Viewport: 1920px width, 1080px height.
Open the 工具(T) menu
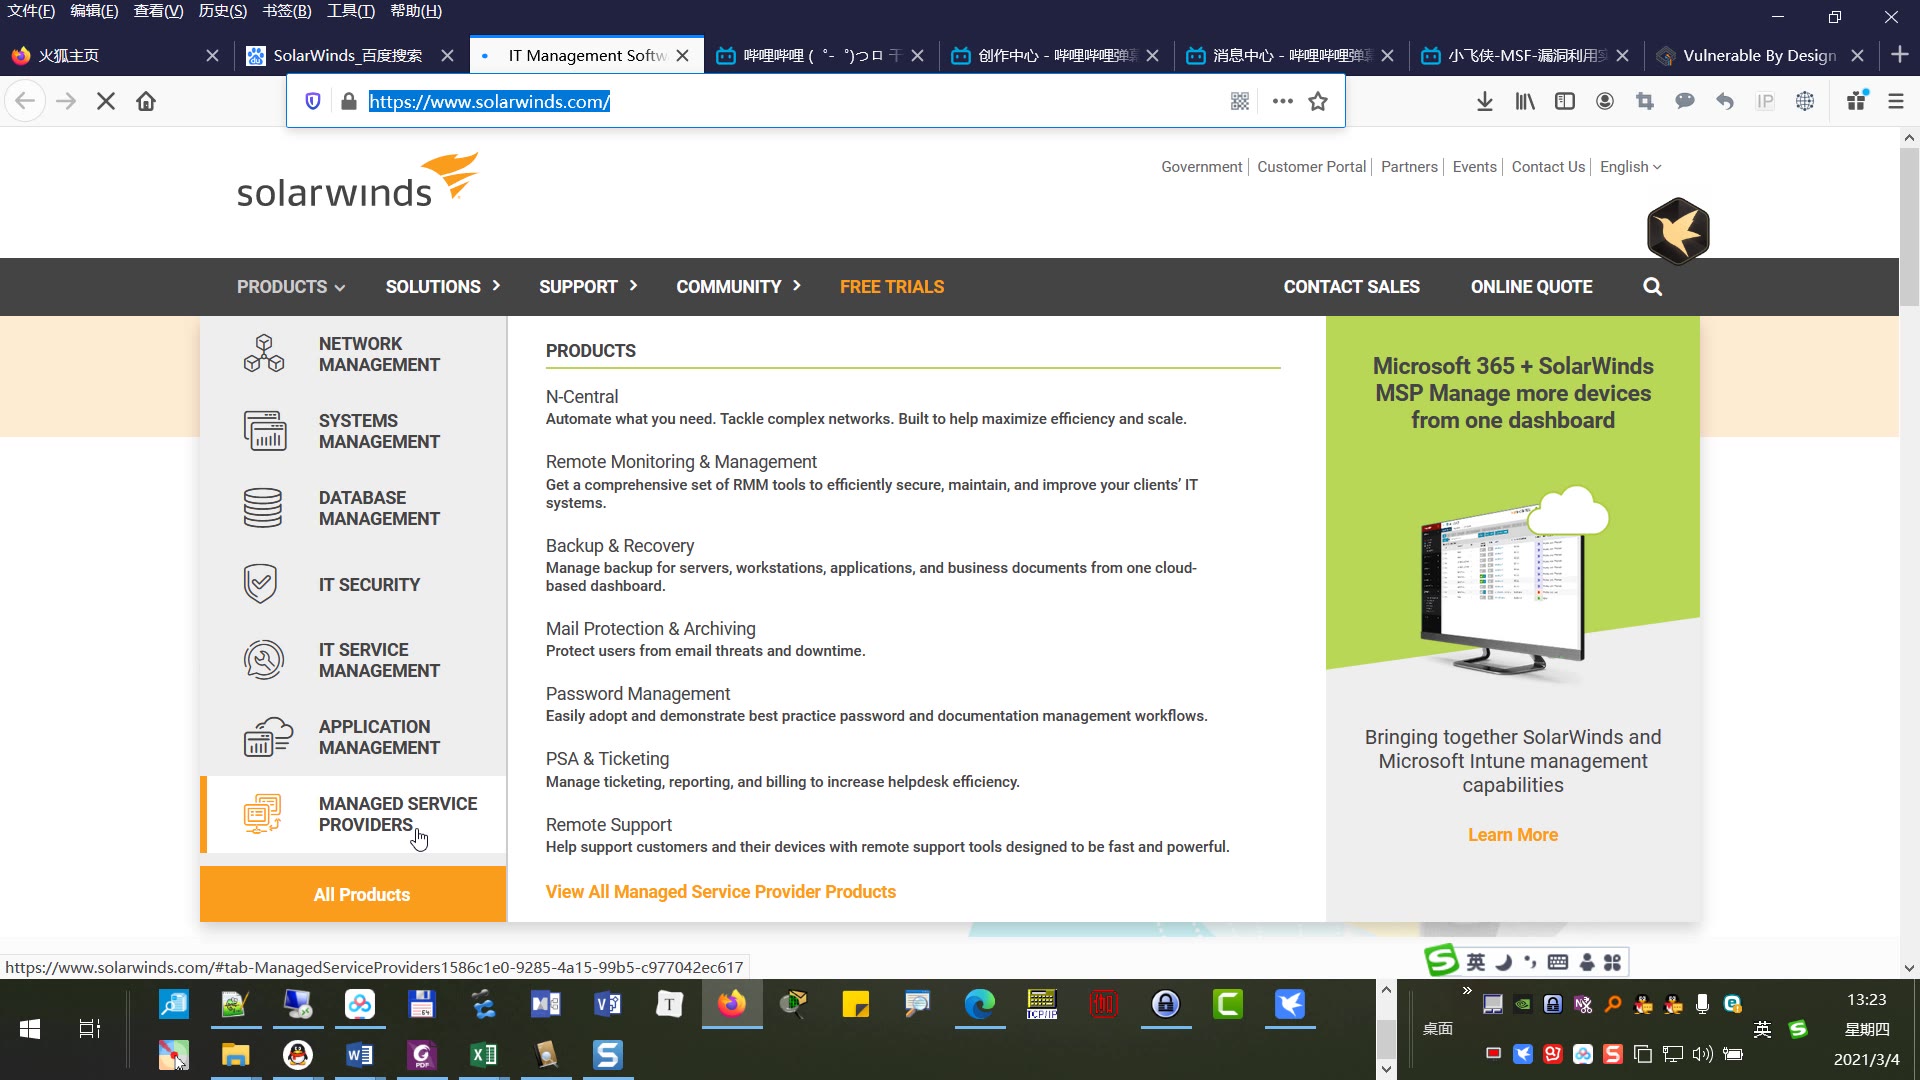click(x=351, y=11)
